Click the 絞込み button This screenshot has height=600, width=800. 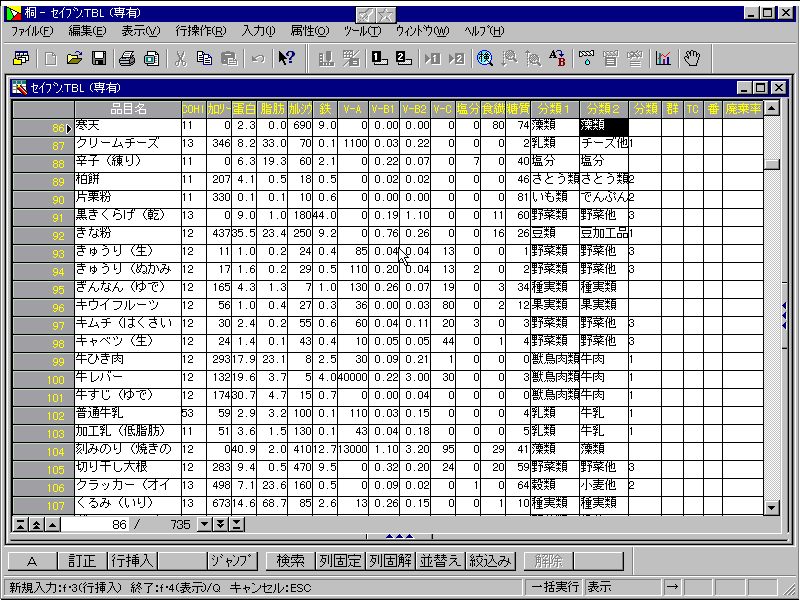tap(491, 561)
